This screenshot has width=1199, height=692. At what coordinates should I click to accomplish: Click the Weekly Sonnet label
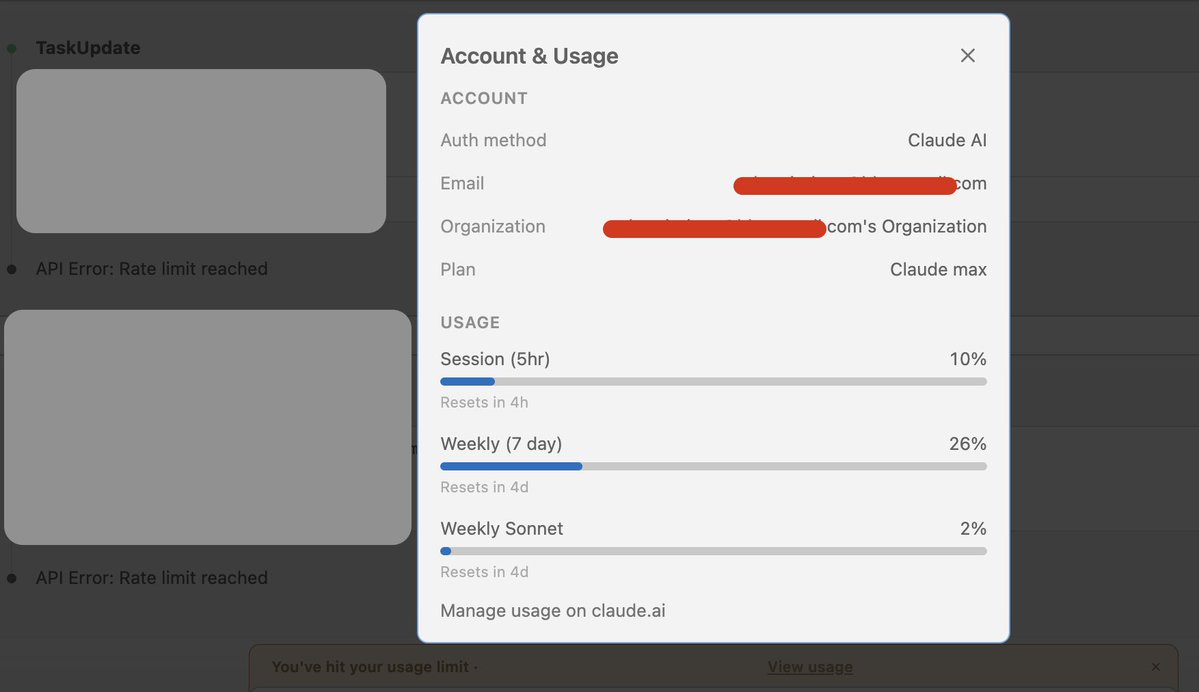[502, 529]
